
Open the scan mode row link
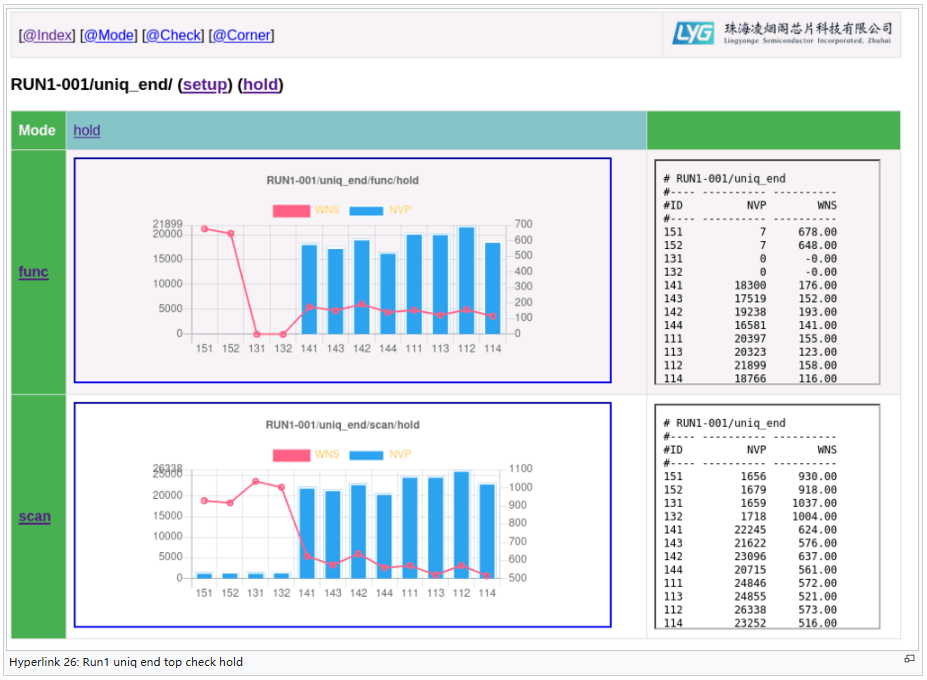34,517
